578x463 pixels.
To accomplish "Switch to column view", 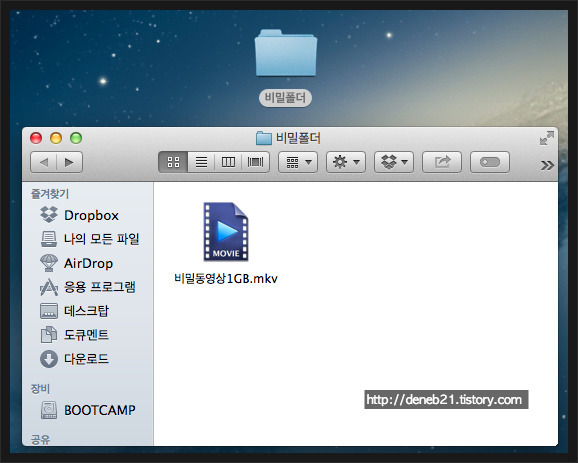I will click(228, 162).
